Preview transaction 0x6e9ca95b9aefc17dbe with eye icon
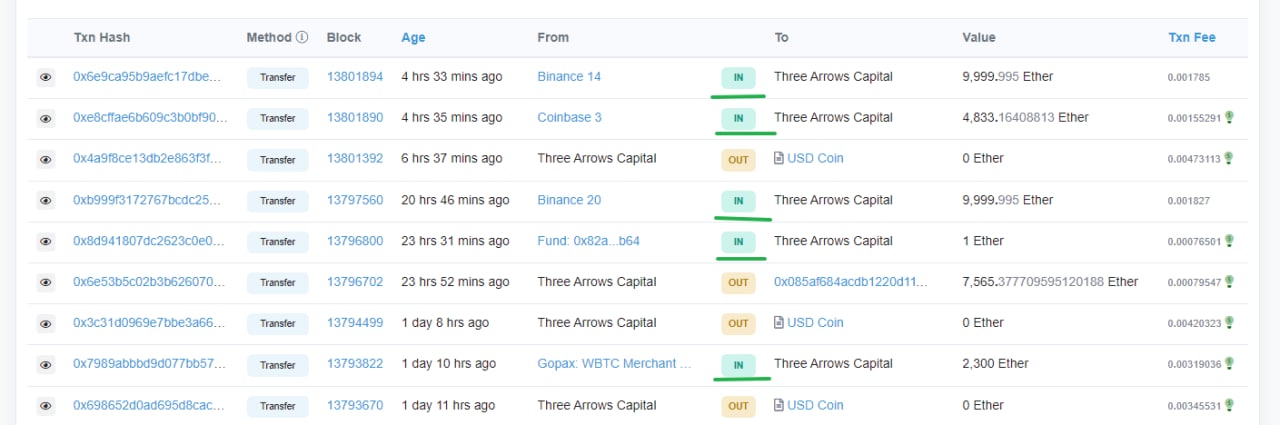 pyautogui.click(x=45, y=77)
